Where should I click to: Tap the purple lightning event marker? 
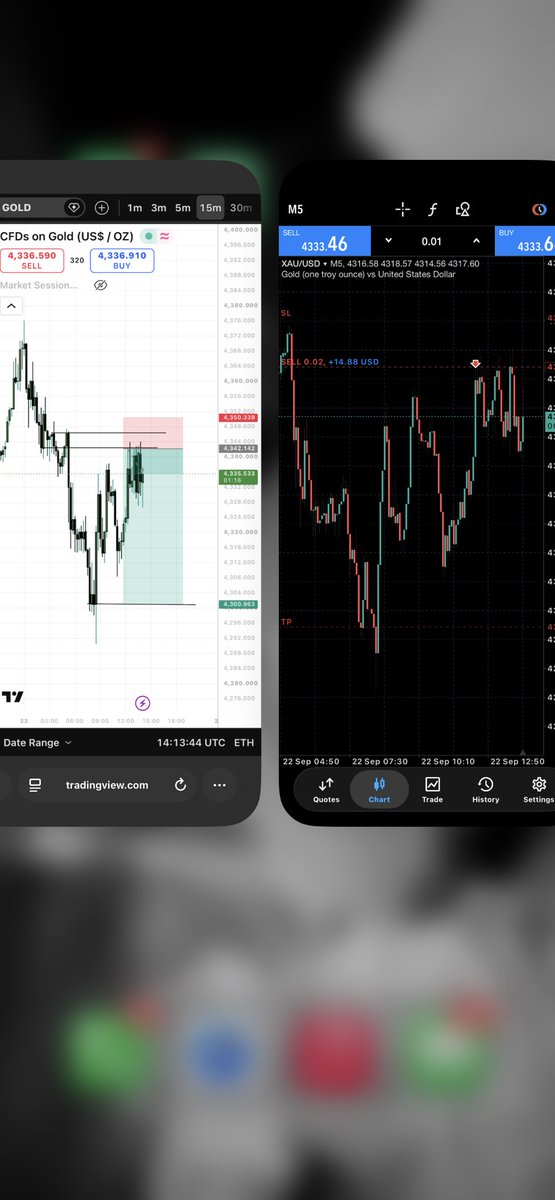tap(143, 703)
